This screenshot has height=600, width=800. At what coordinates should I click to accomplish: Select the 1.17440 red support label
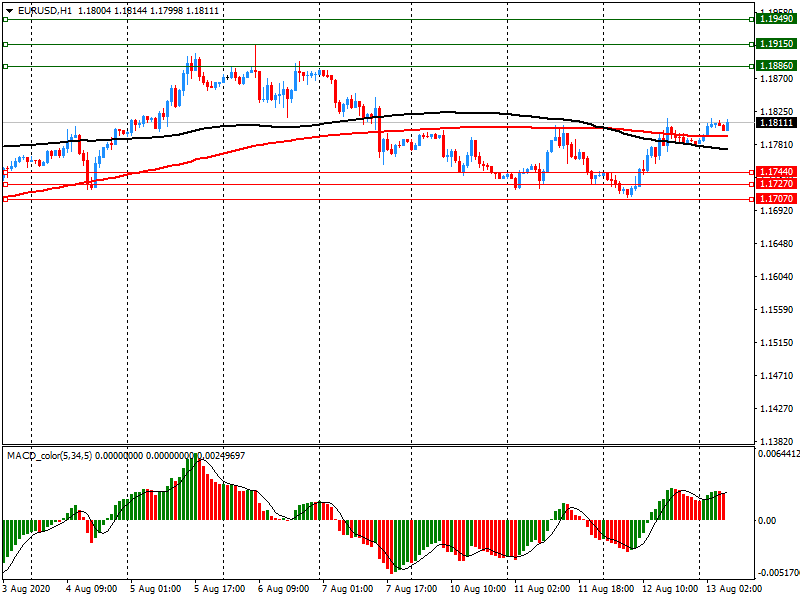click(776, 172)
